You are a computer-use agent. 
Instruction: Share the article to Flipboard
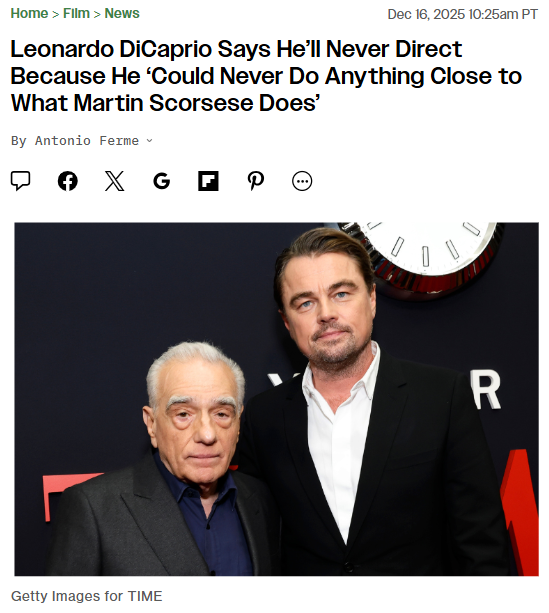208,181
